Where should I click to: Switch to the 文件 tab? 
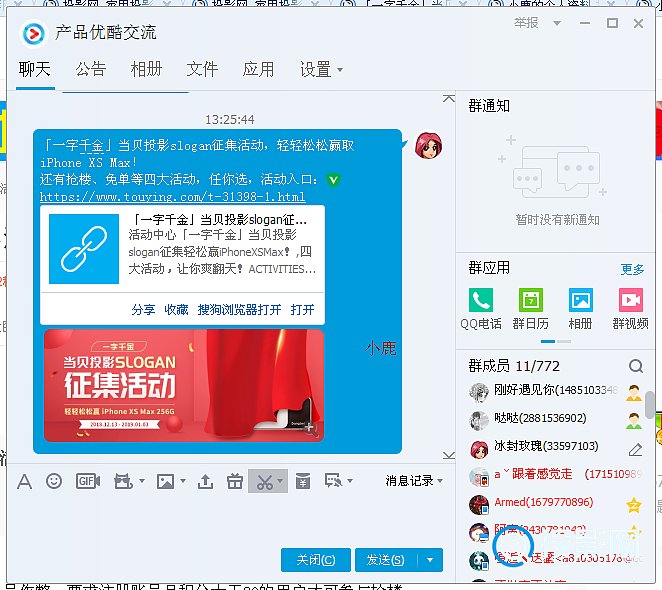(x=202, y=69)
